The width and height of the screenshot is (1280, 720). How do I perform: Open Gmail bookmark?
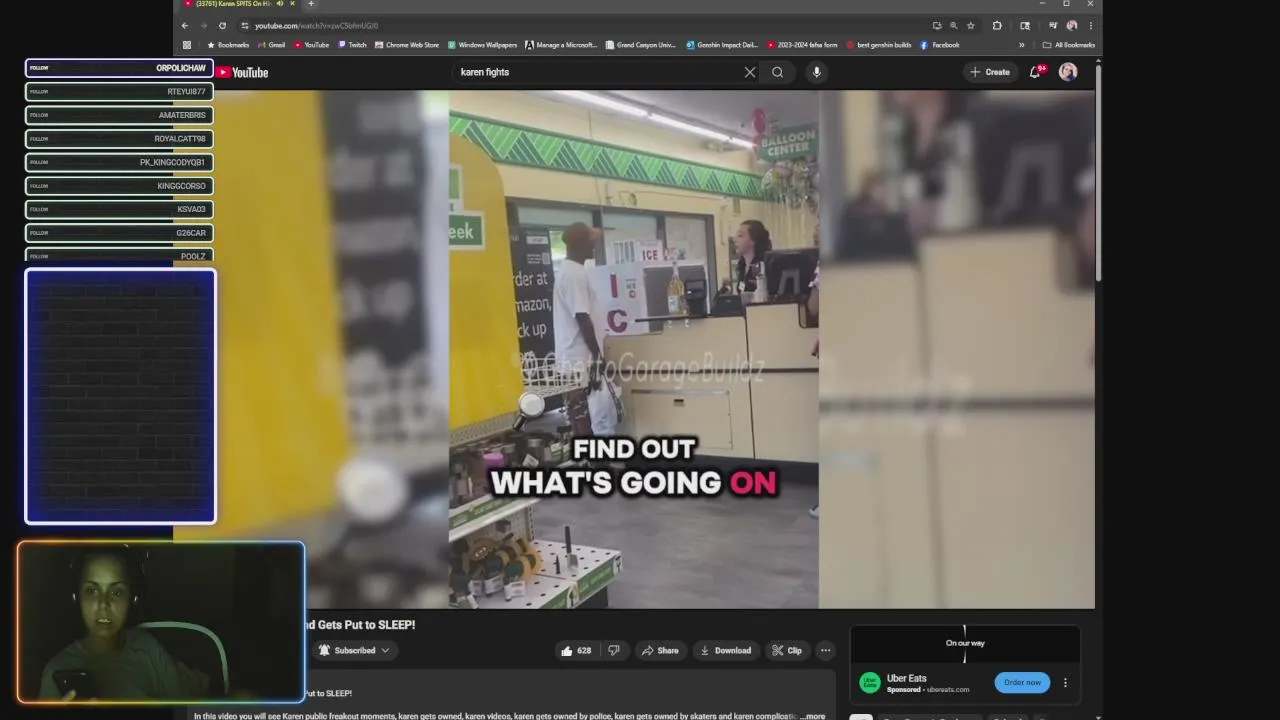pos(271,45)
